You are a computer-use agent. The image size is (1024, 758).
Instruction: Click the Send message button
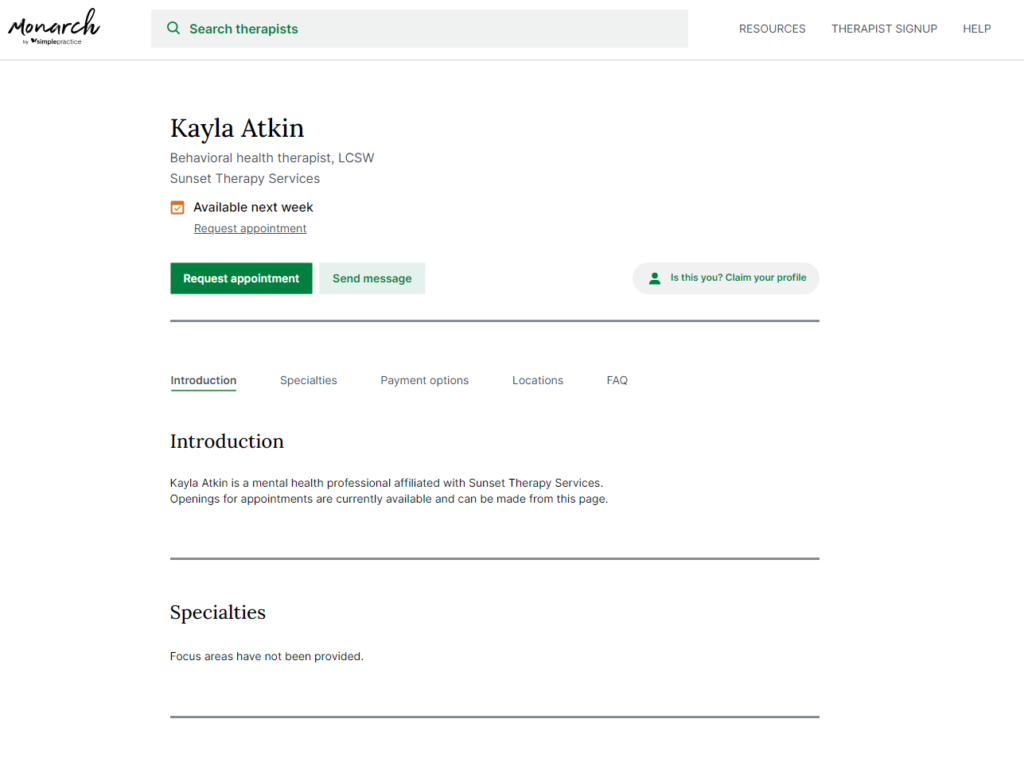coord(372,279)
